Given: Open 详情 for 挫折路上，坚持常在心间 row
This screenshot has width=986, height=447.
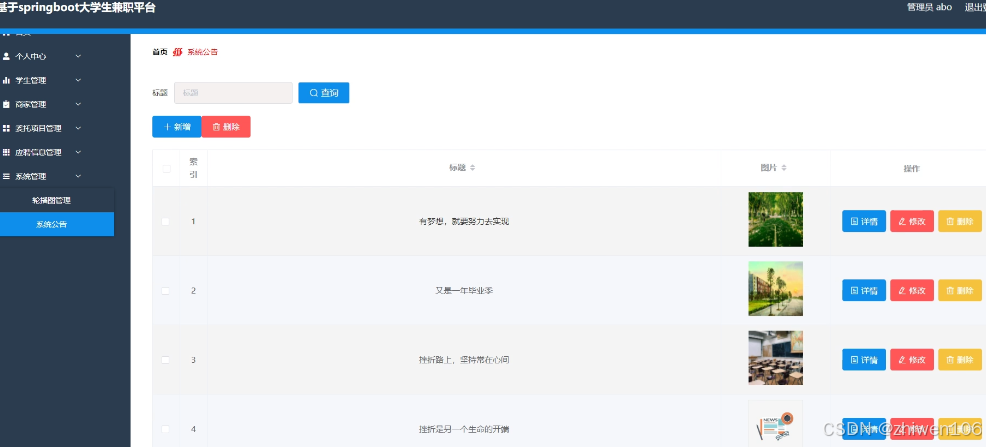Looking at the screenshot, I should click(x=864, y=360).
